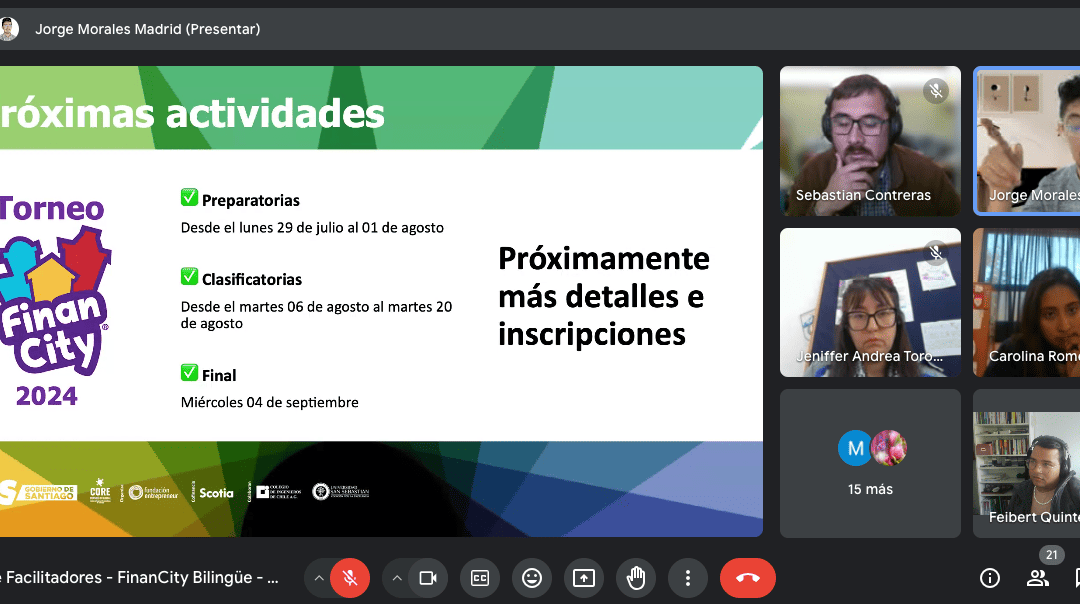Click the blue M avatar
The height and width of the screenshot is (604, 1080).
click(855, 448)
